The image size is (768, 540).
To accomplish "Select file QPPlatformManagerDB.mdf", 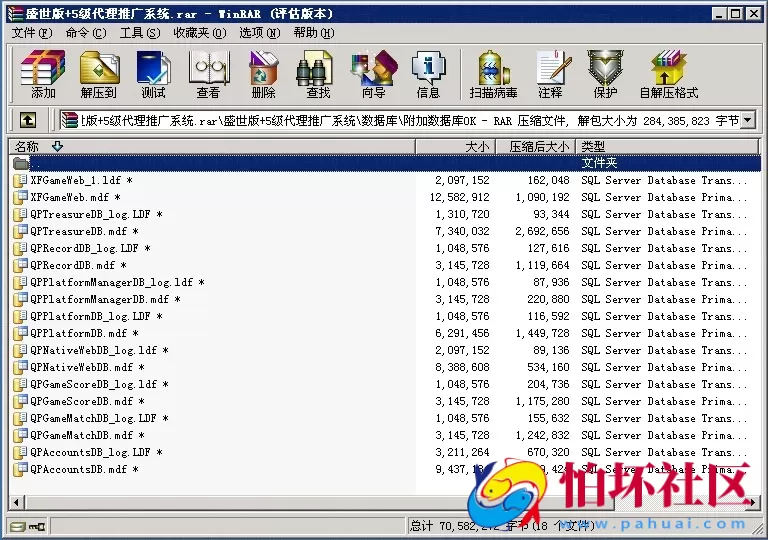I will (385, 299).
